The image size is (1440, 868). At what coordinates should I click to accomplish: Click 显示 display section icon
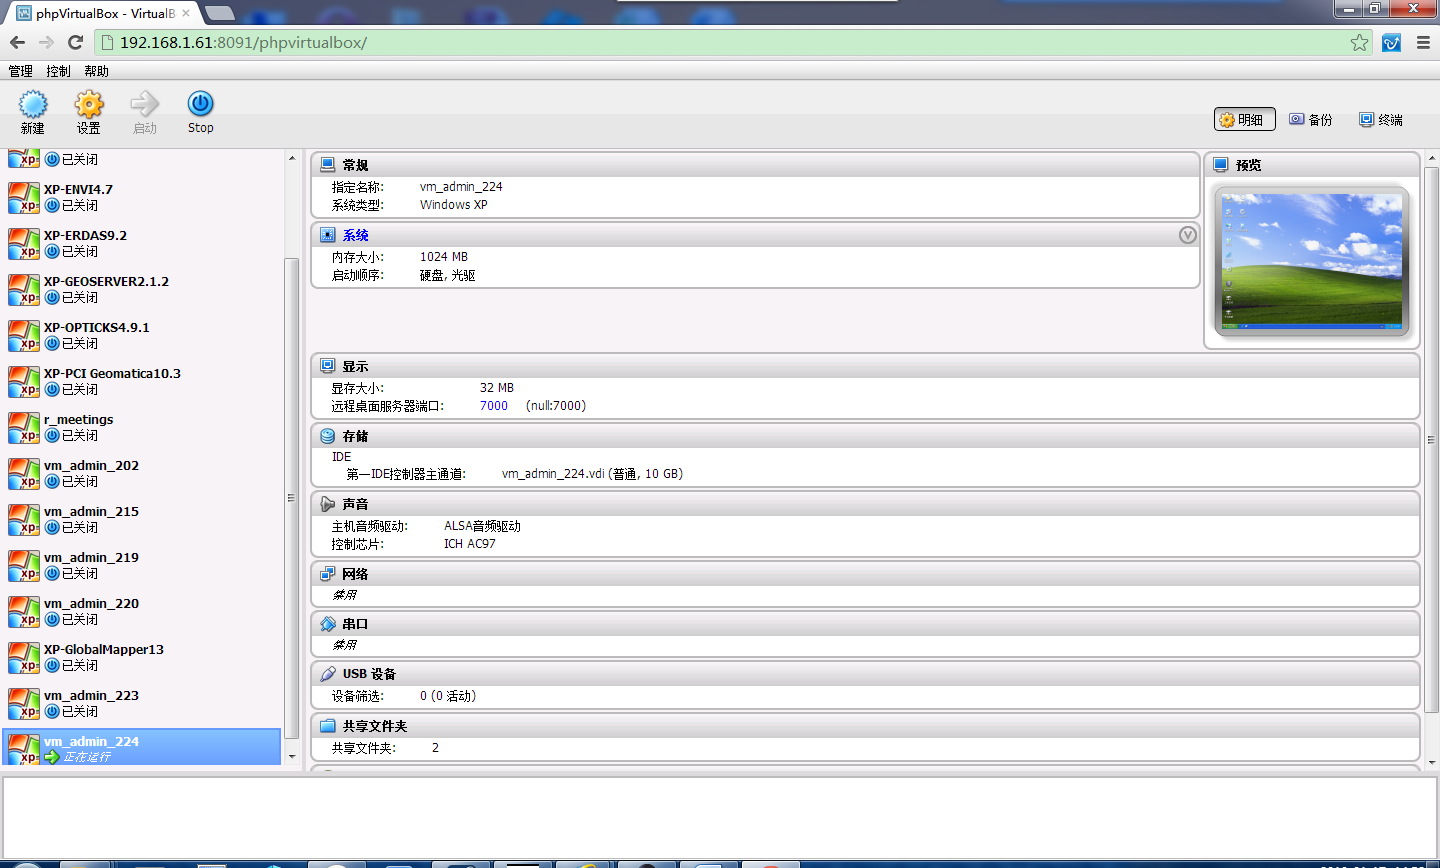pyautogui.click(x=328, y=367)
